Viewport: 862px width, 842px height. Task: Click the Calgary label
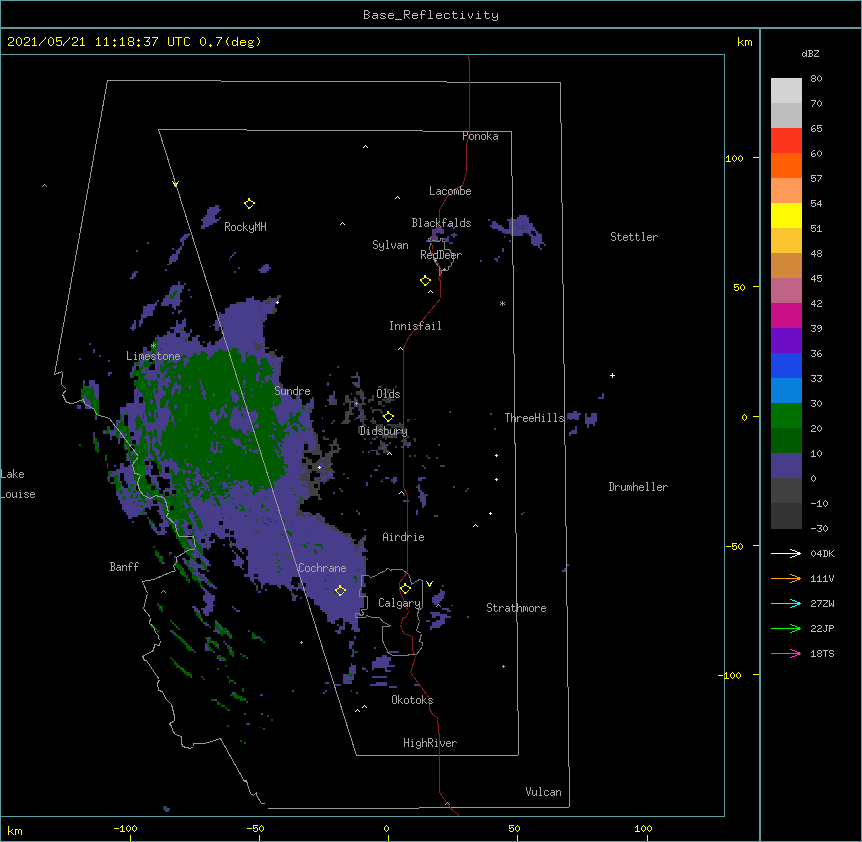[x=399, y=603]
